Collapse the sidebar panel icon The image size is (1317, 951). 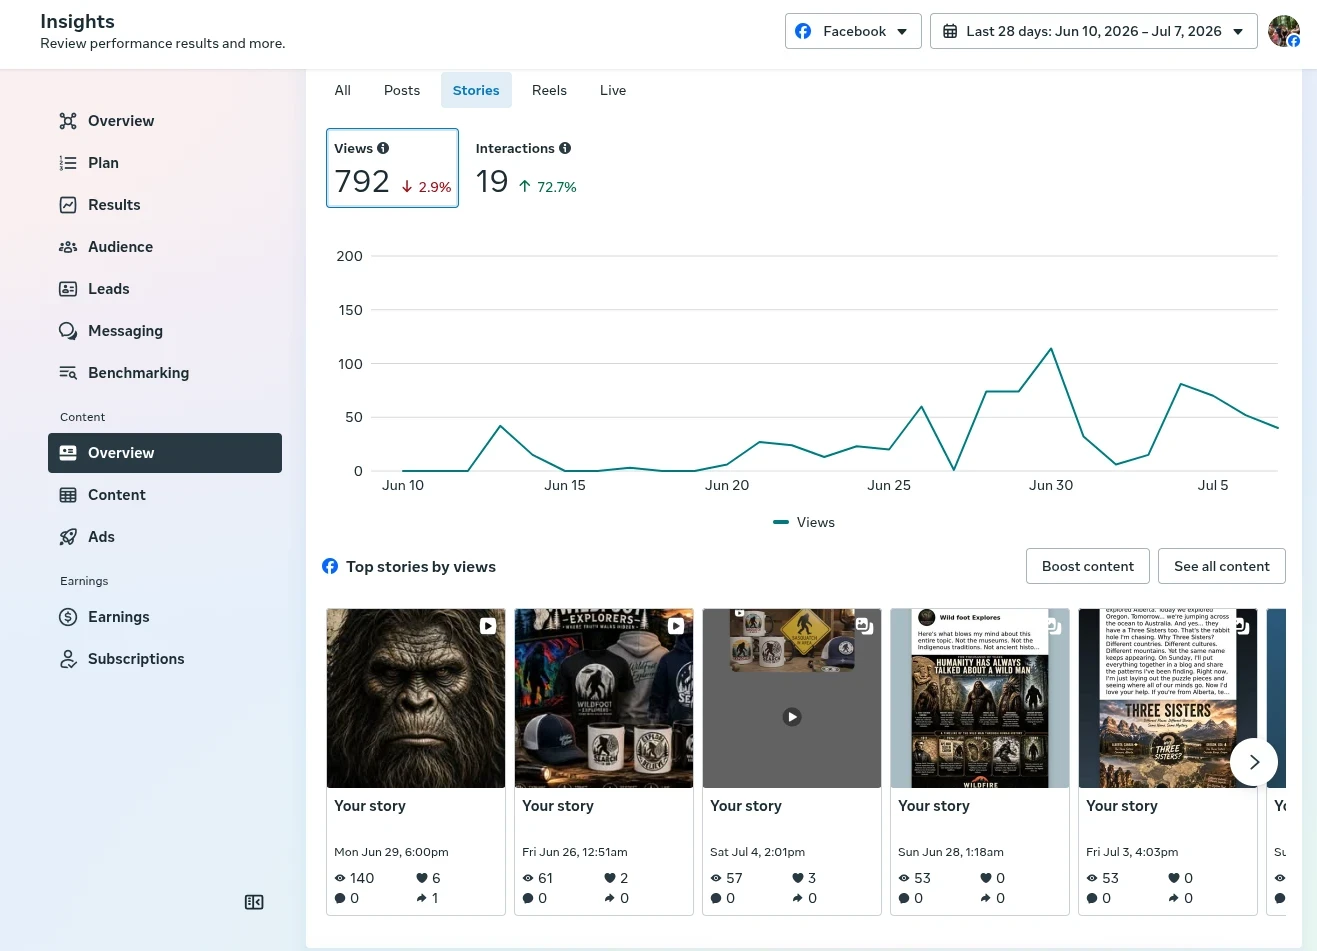pyautogui.click(x=254, y=902)
